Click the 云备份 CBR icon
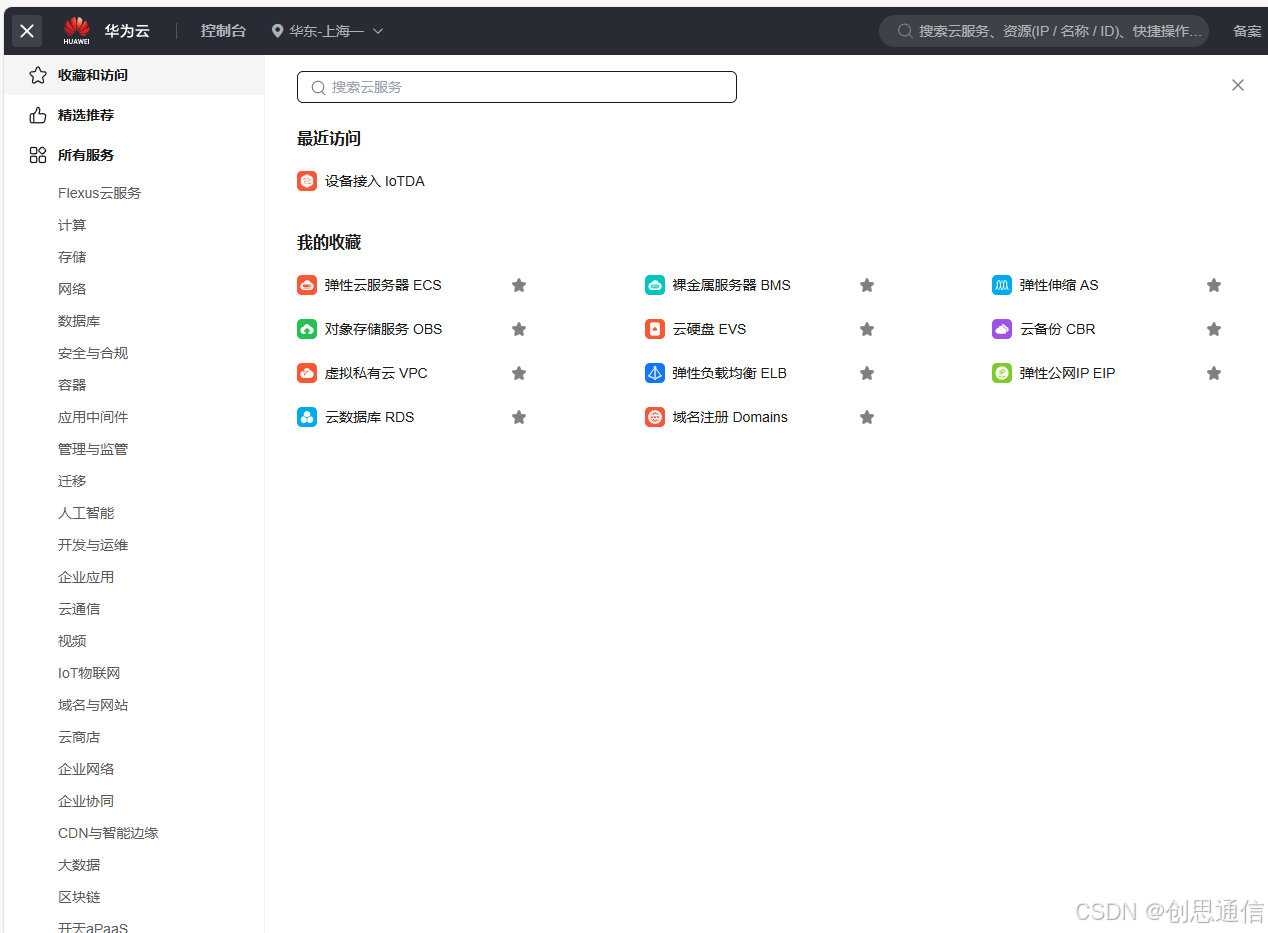This screenshot has width=1268, height=933. [x=1002, y=329]
